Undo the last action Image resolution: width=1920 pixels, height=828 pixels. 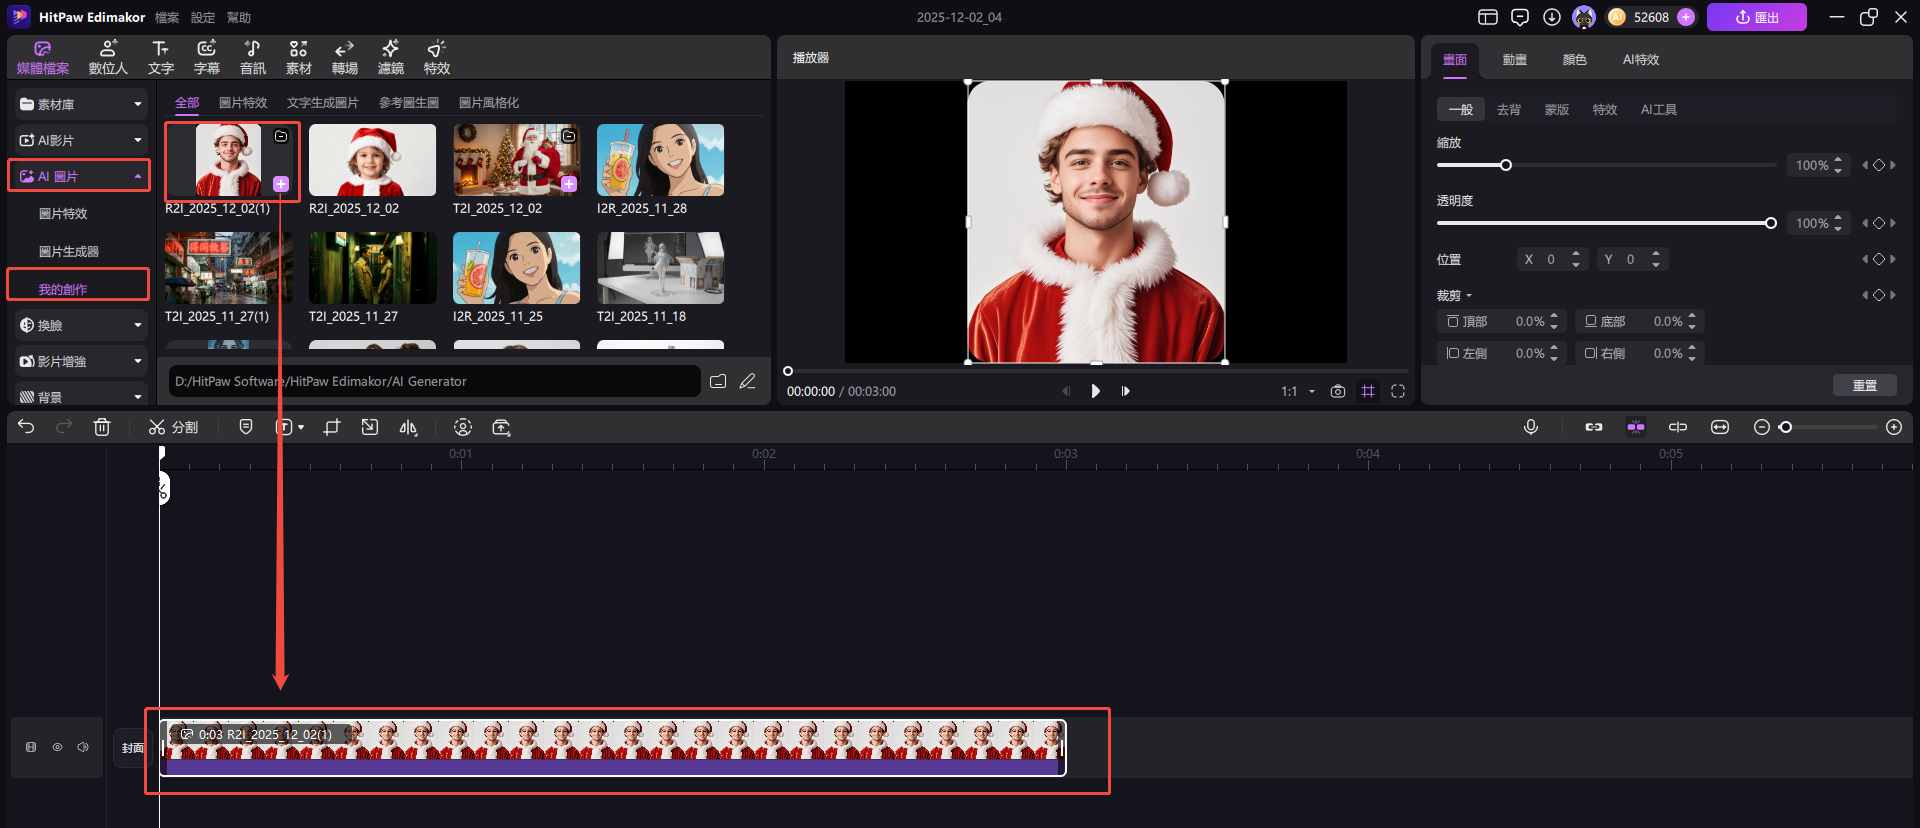(x=26, y=427)
